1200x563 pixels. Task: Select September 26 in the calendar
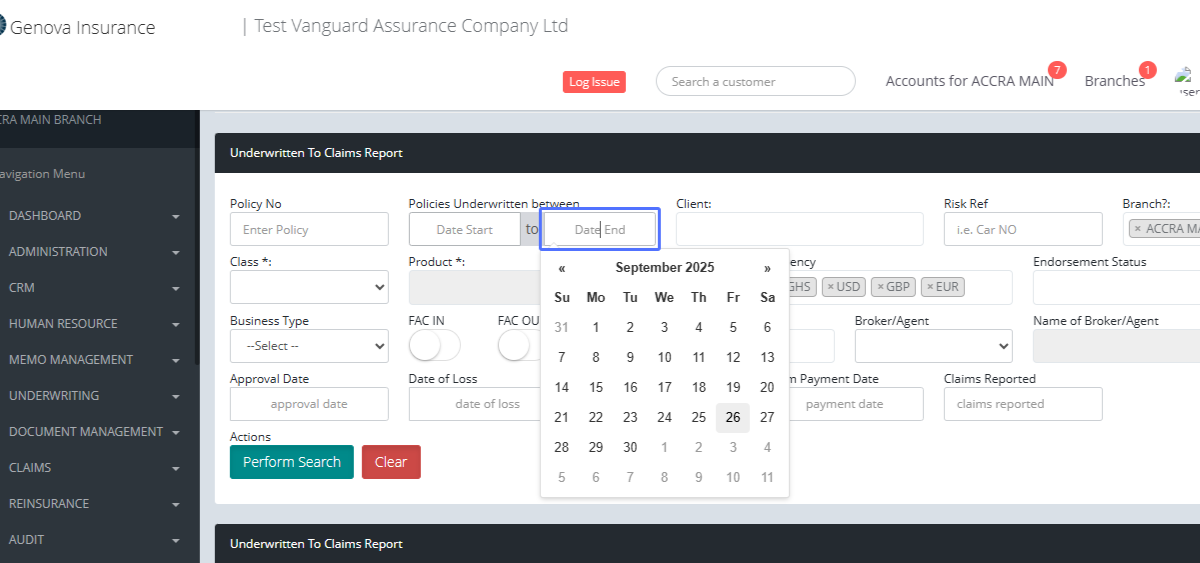733,418
